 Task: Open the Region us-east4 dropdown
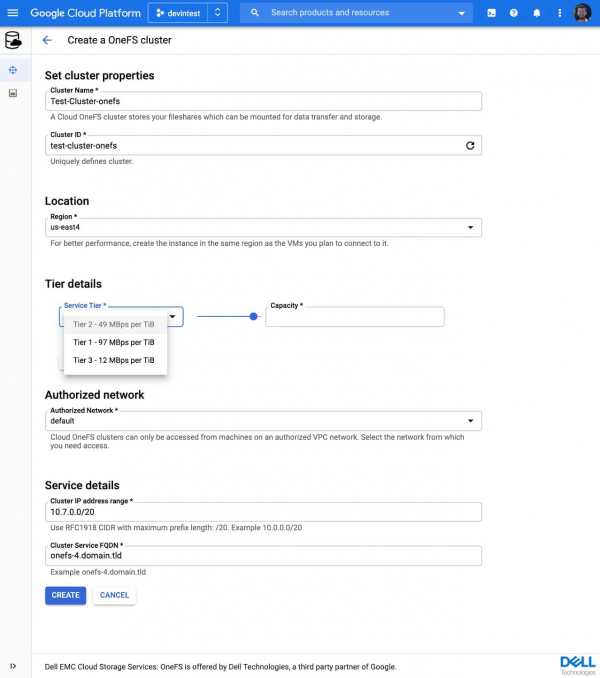(x=263, y=227)
